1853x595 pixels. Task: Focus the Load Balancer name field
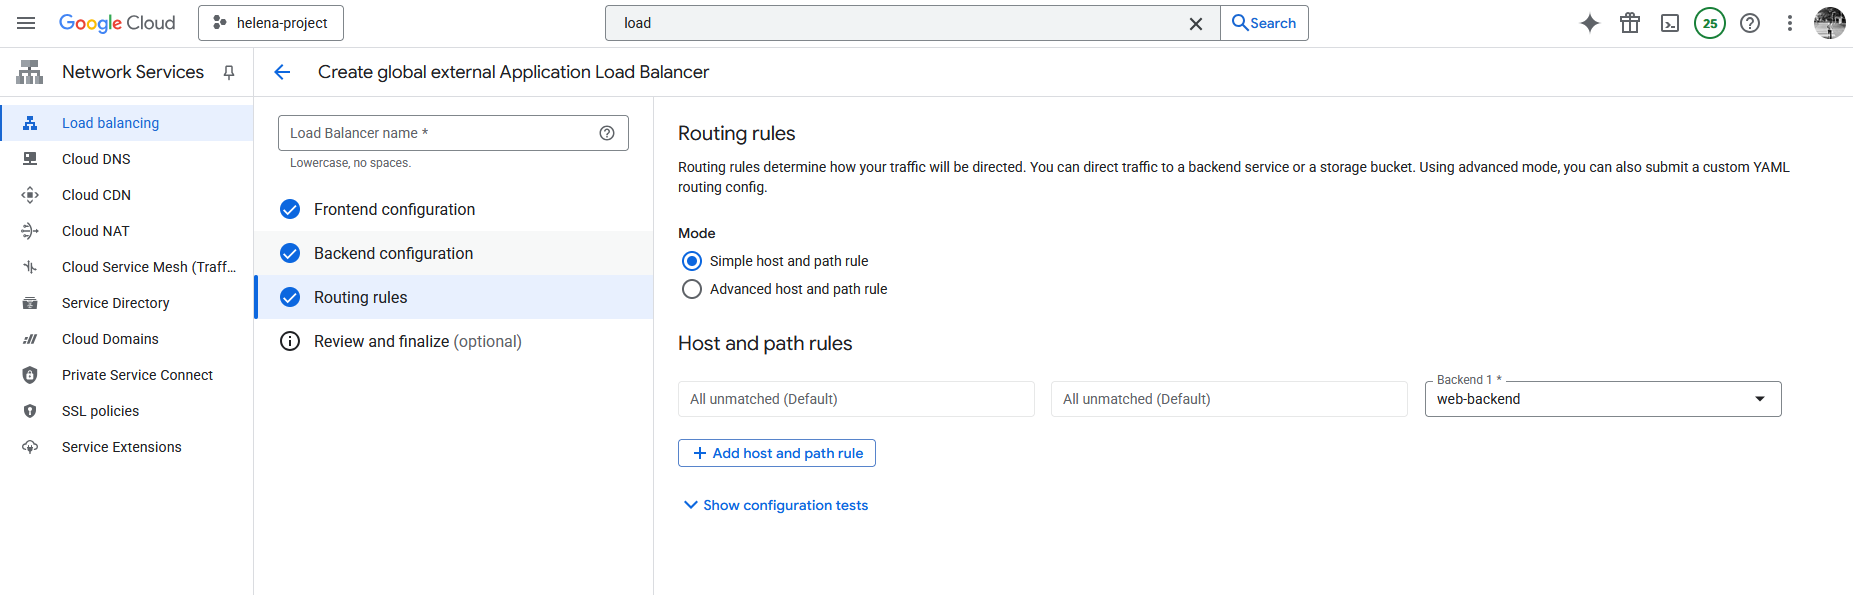click(x=440, y=133)
